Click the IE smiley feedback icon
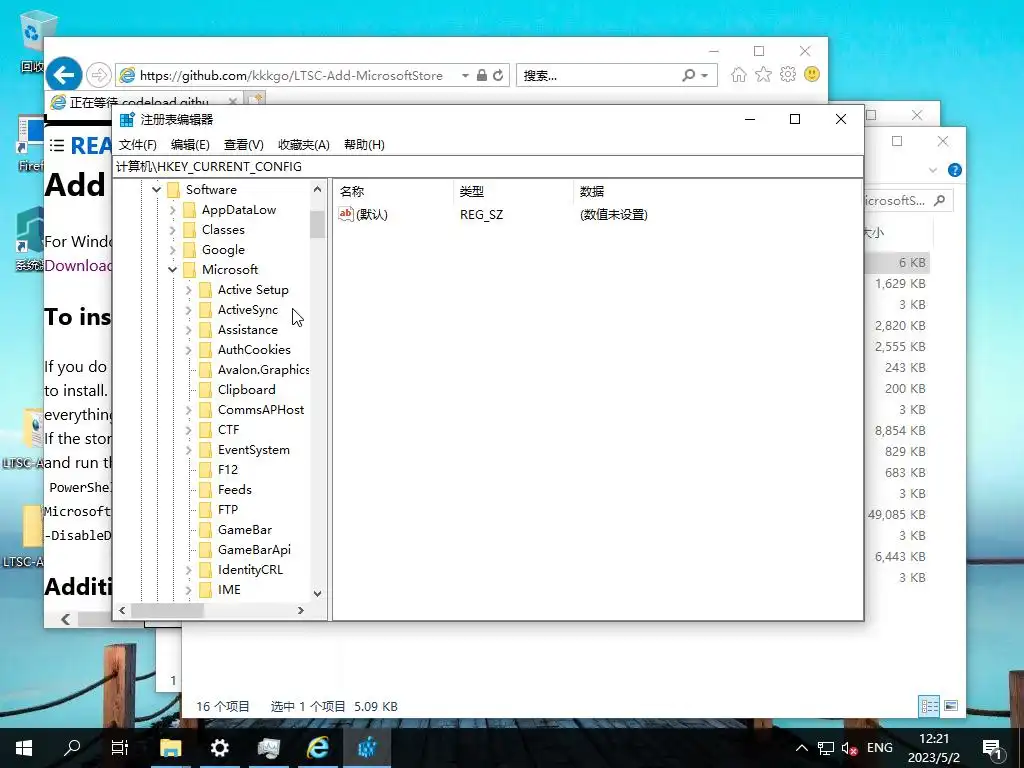The image size is (1024, 768). [x=812, y=74]
